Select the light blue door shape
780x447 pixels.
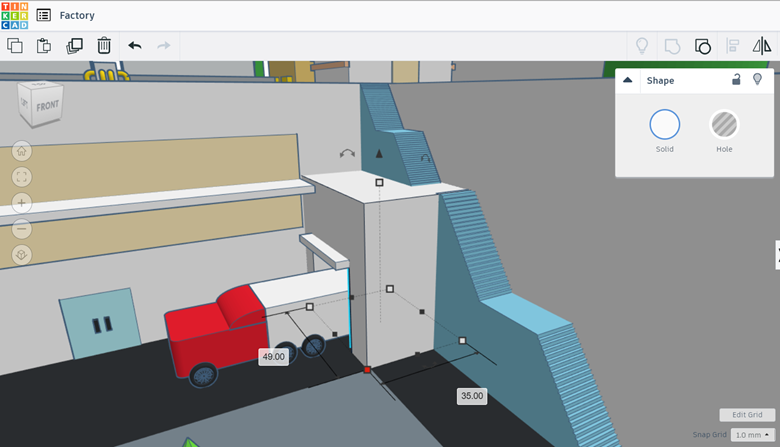point(100,324)
